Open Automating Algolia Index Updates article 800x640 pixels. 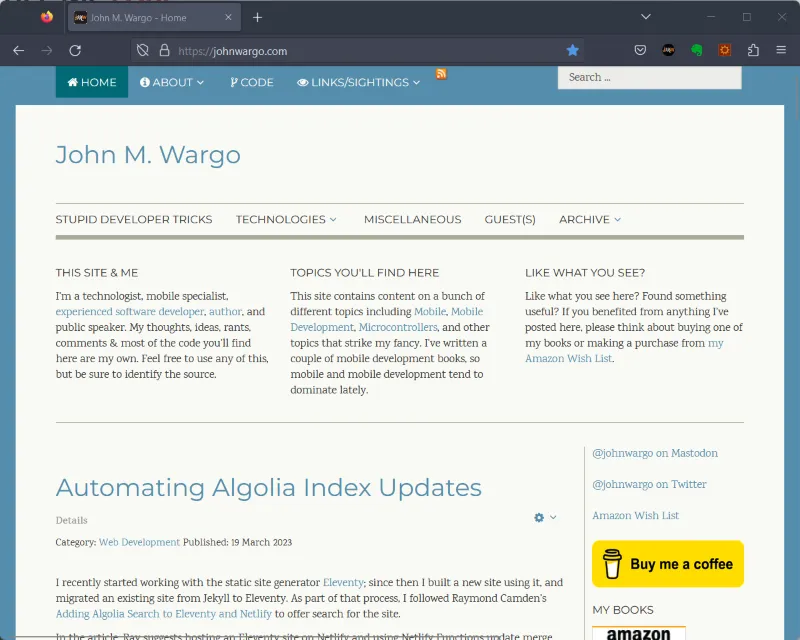click(268, 487)
